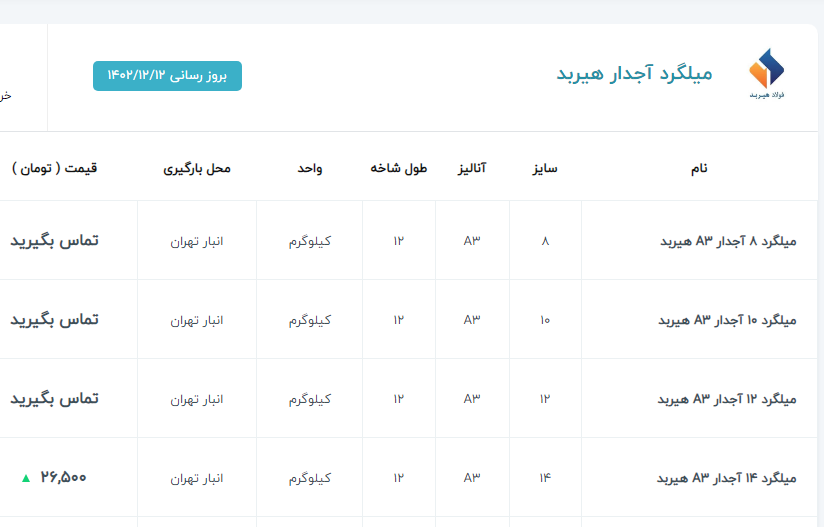Screen dimensions: 824x527
Task: Click the آنالیز column header
Action: [x=472, y=168]
